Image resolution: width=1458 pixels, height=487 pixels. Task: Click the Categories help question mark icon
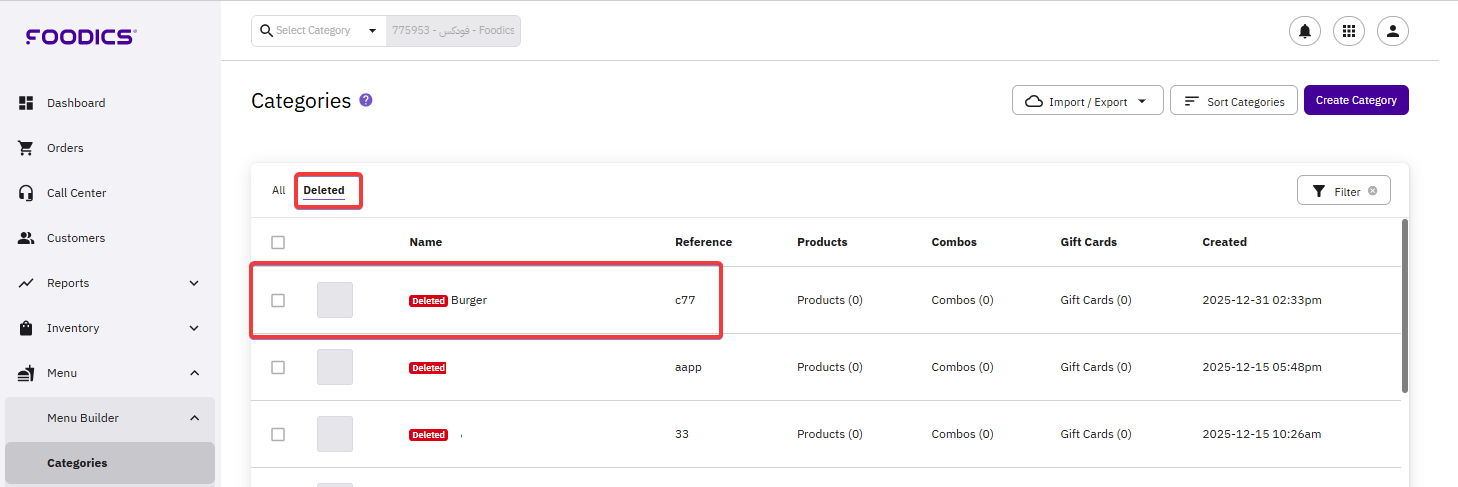[x=366, y=100]
